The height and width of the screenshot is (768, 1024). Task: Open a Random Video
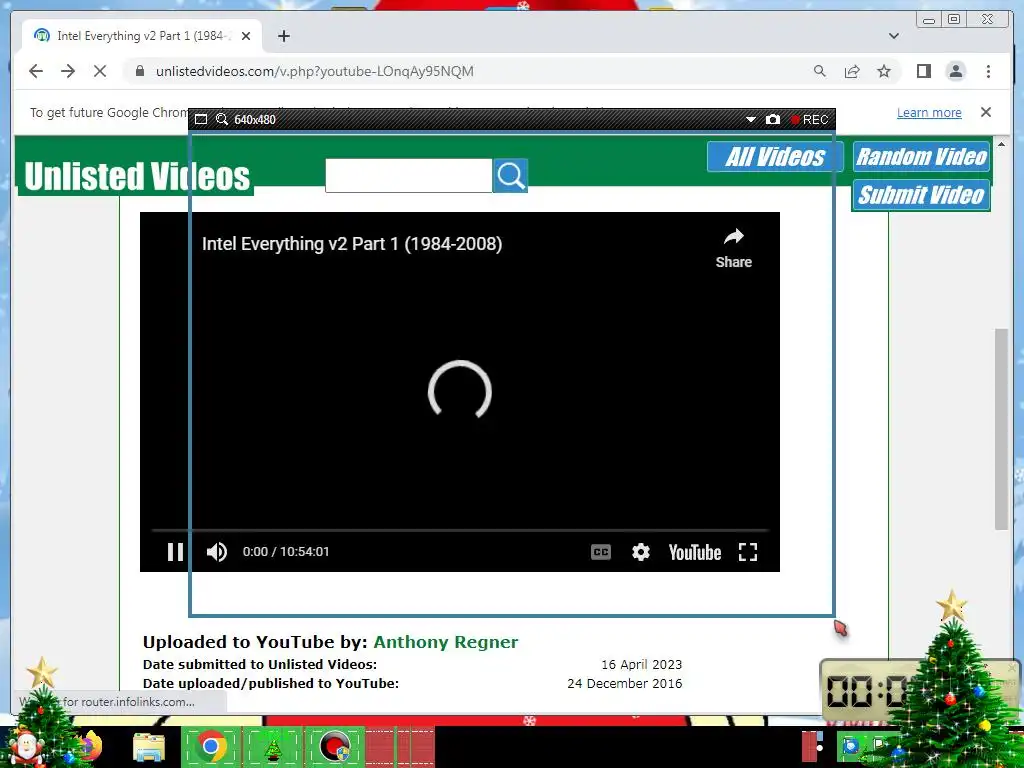click(x=921, y=157)
